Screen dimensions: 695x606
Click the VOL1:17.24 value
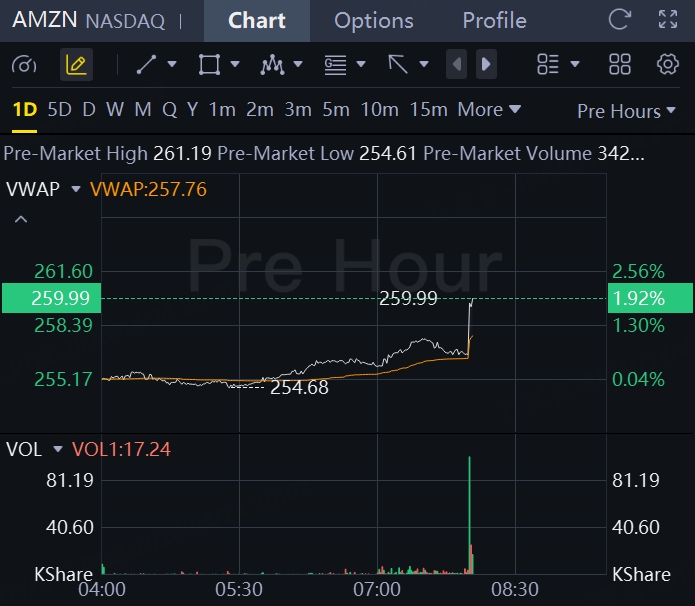121,449
